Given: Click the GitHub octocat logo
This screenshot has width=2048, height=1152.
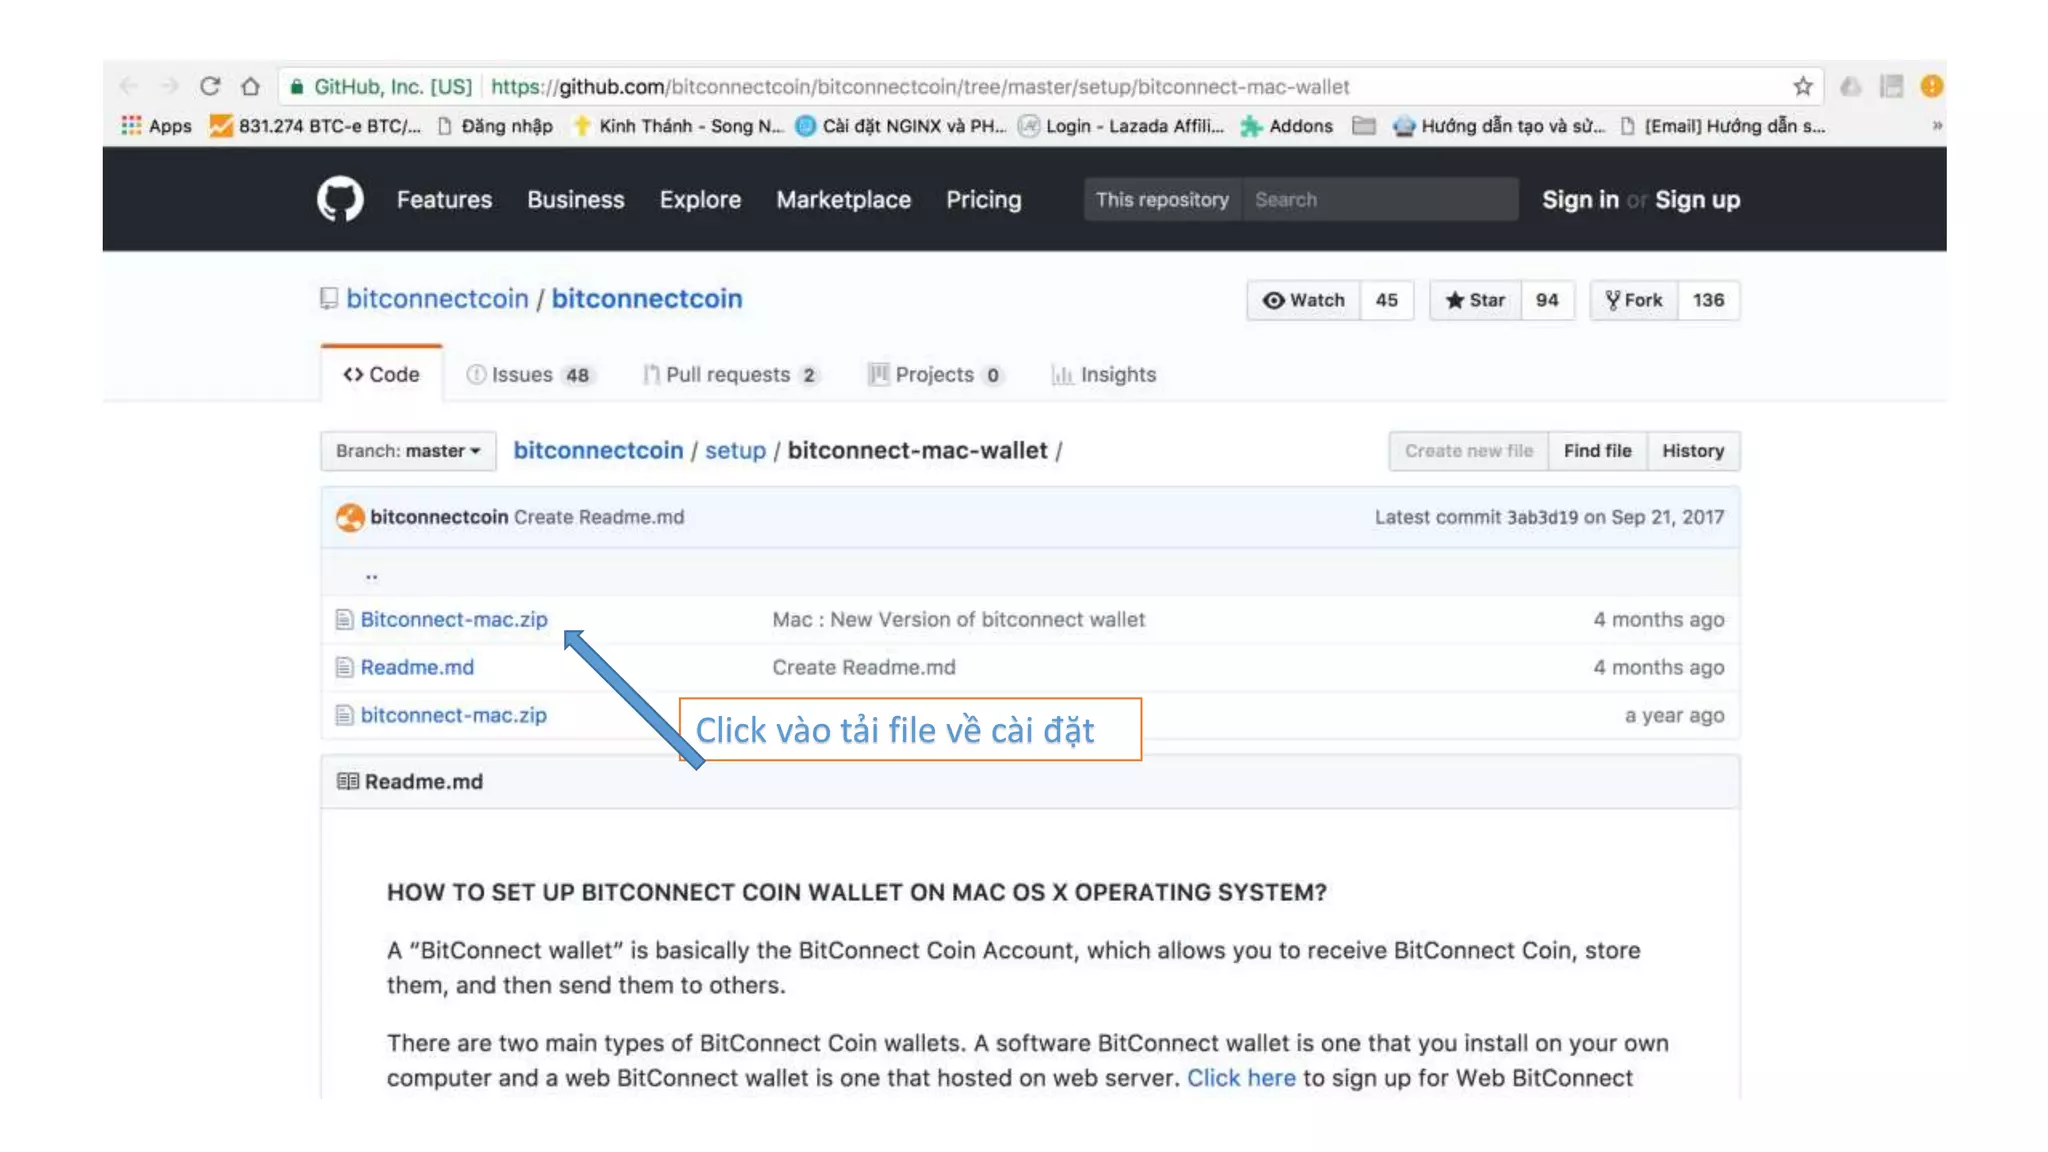Looking at the screenshot, I should pos(340,199).
